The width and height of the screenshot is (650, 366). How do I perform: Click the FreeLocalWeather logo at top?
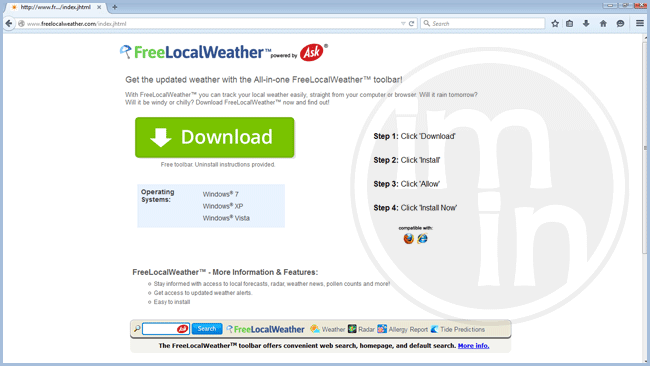(195, 52)
